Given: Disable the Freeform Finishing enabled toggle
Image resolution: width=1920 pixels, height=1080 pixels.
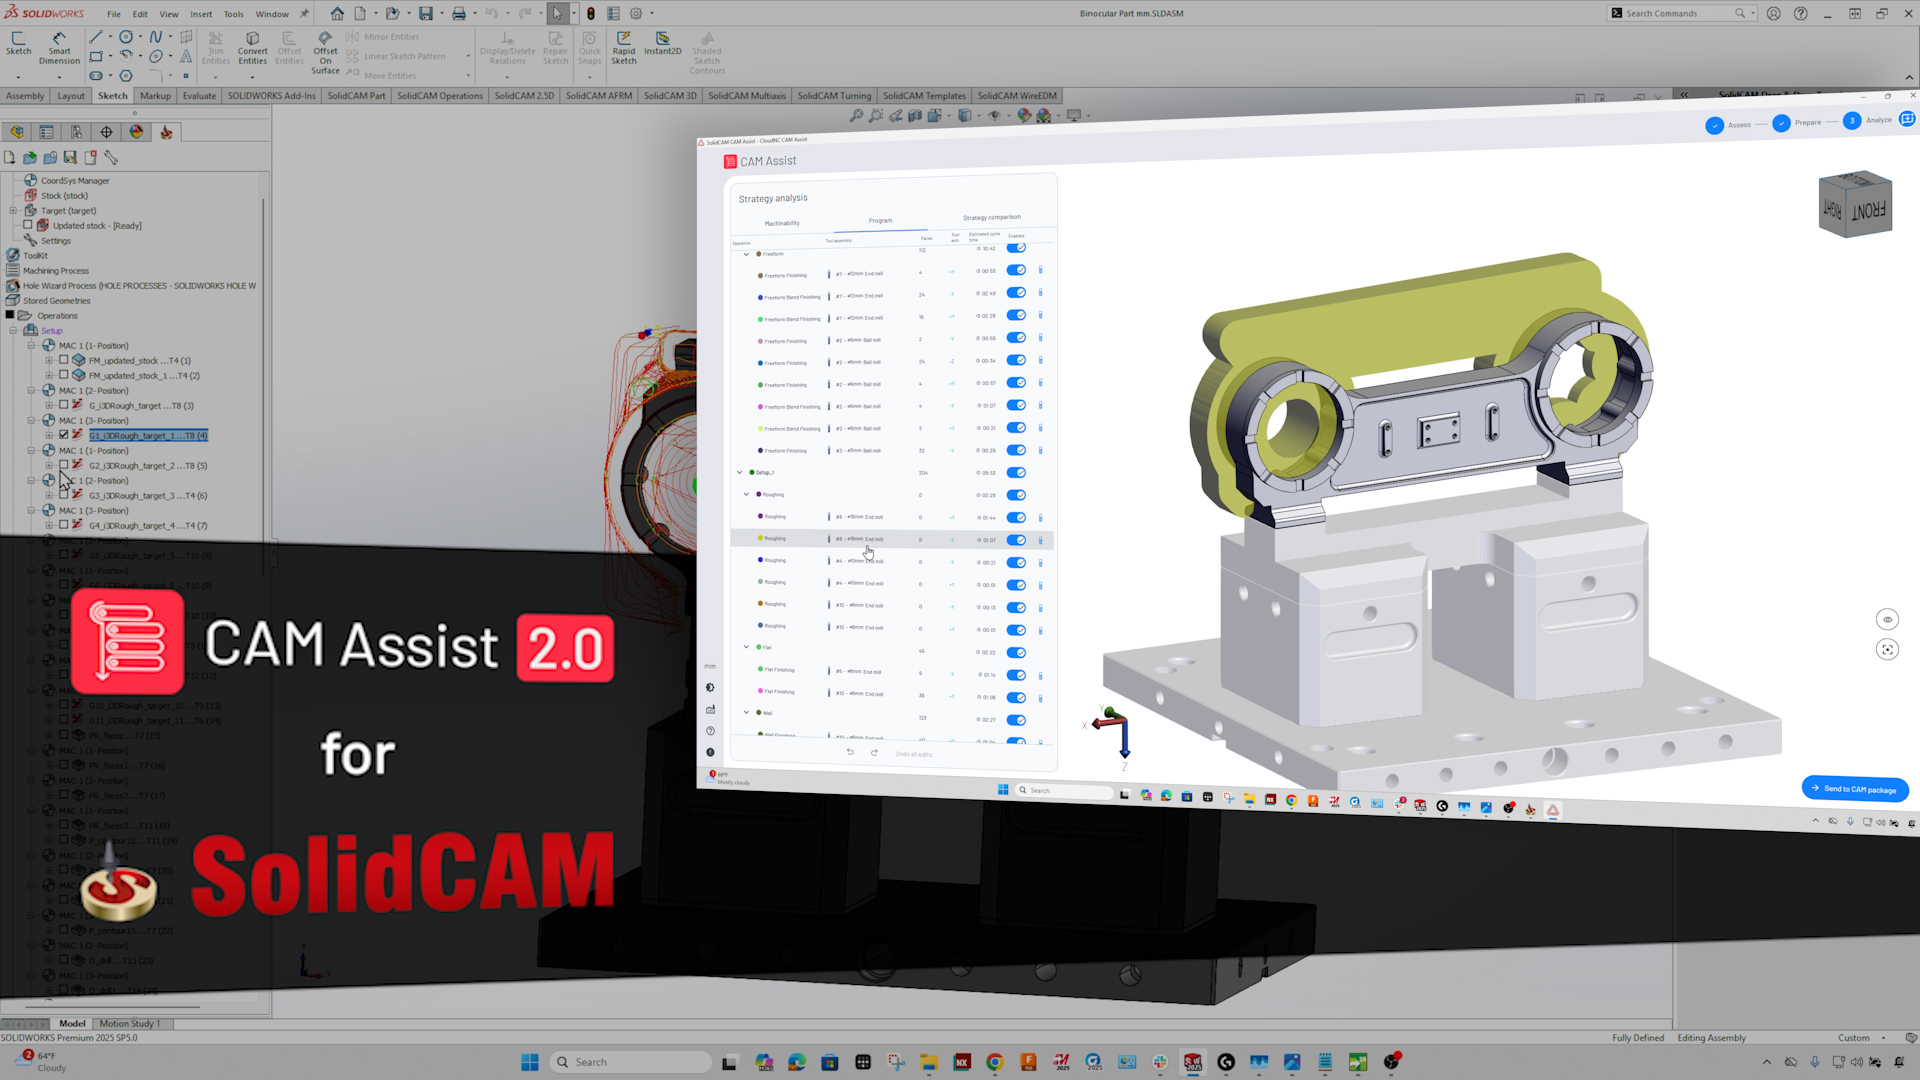Looking at the screenshot, I should 1017,270.
